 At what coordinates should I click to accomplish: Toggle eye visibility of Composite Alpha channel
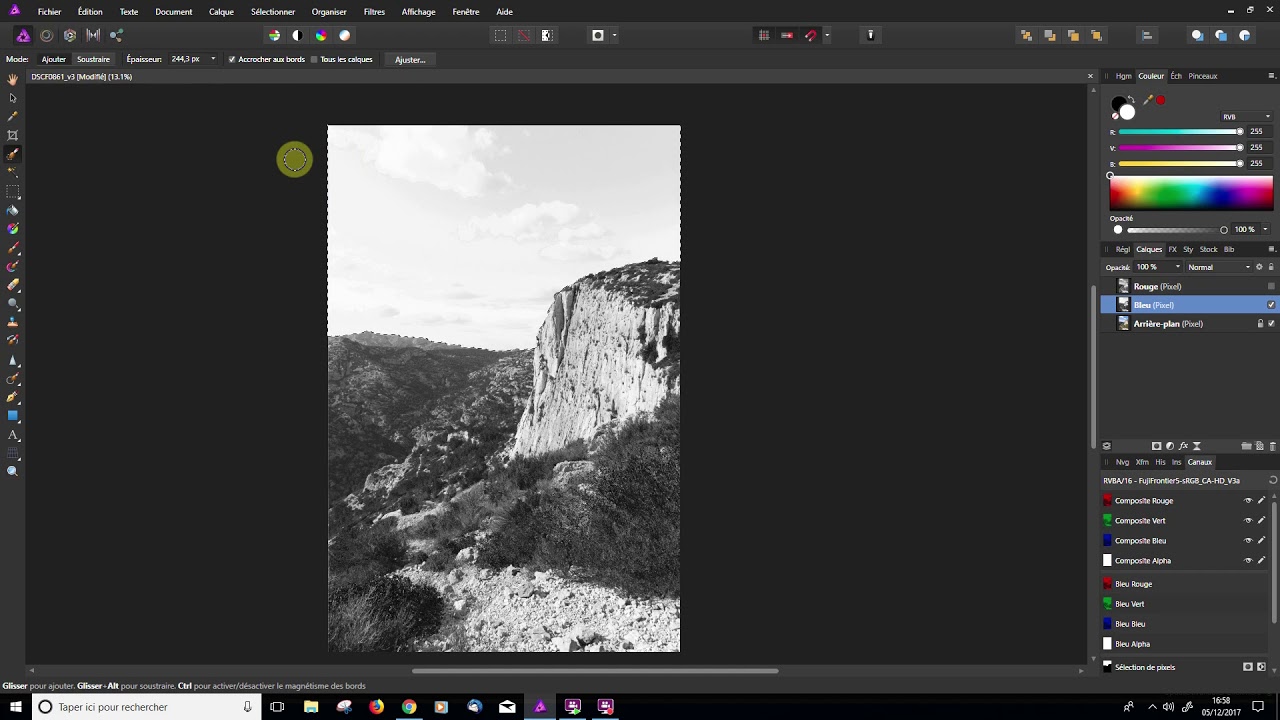point(1248,561)
